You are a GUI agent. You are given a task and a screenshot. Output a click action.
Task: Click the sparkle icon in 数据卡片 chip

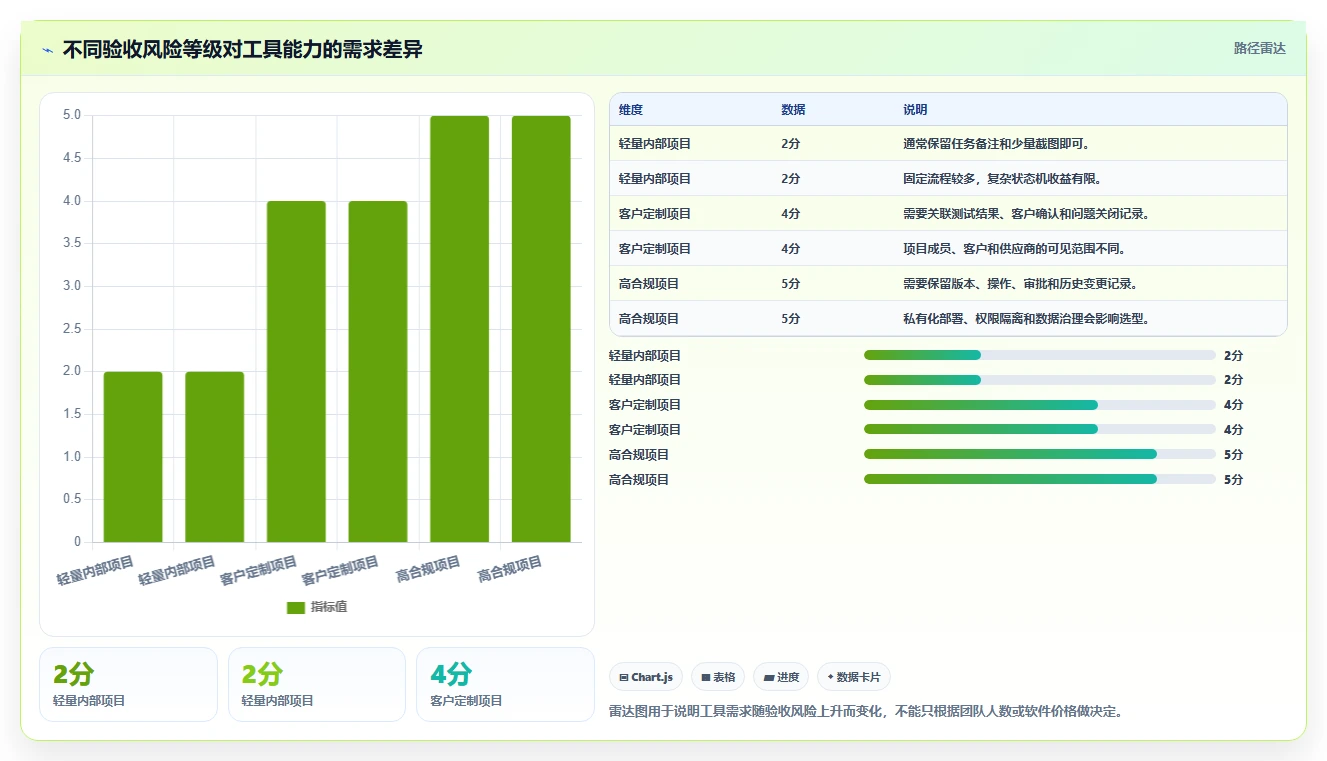(x=830, y=677)
